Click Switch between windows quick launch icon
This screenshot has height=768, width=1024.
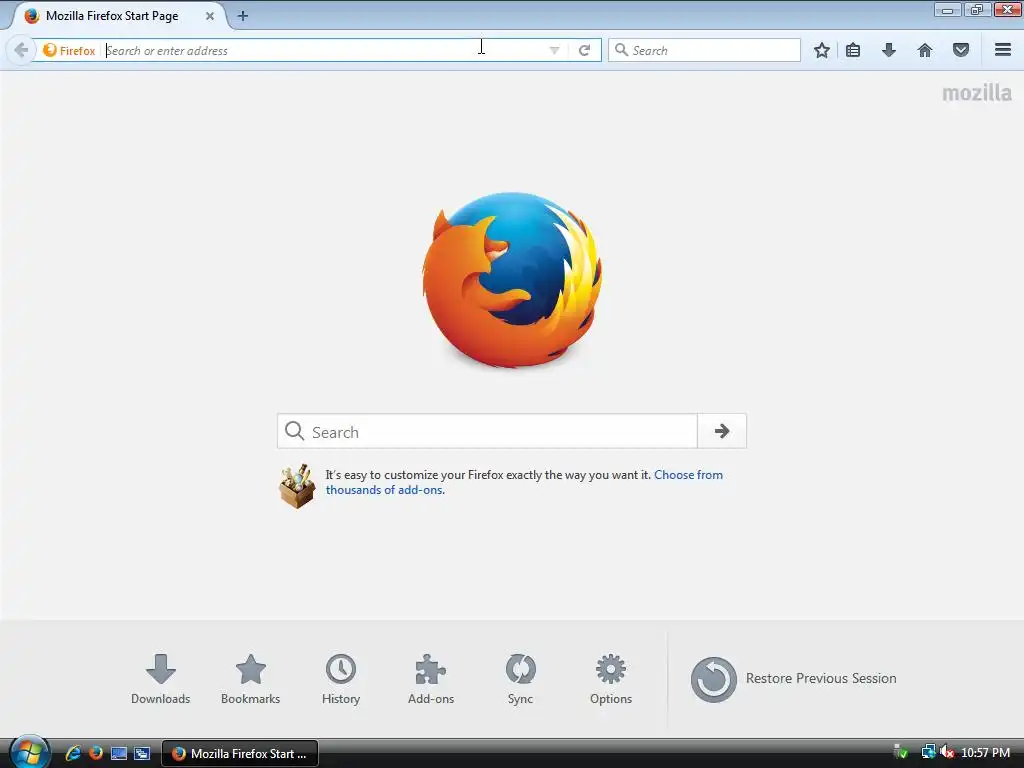coord(142,753)
